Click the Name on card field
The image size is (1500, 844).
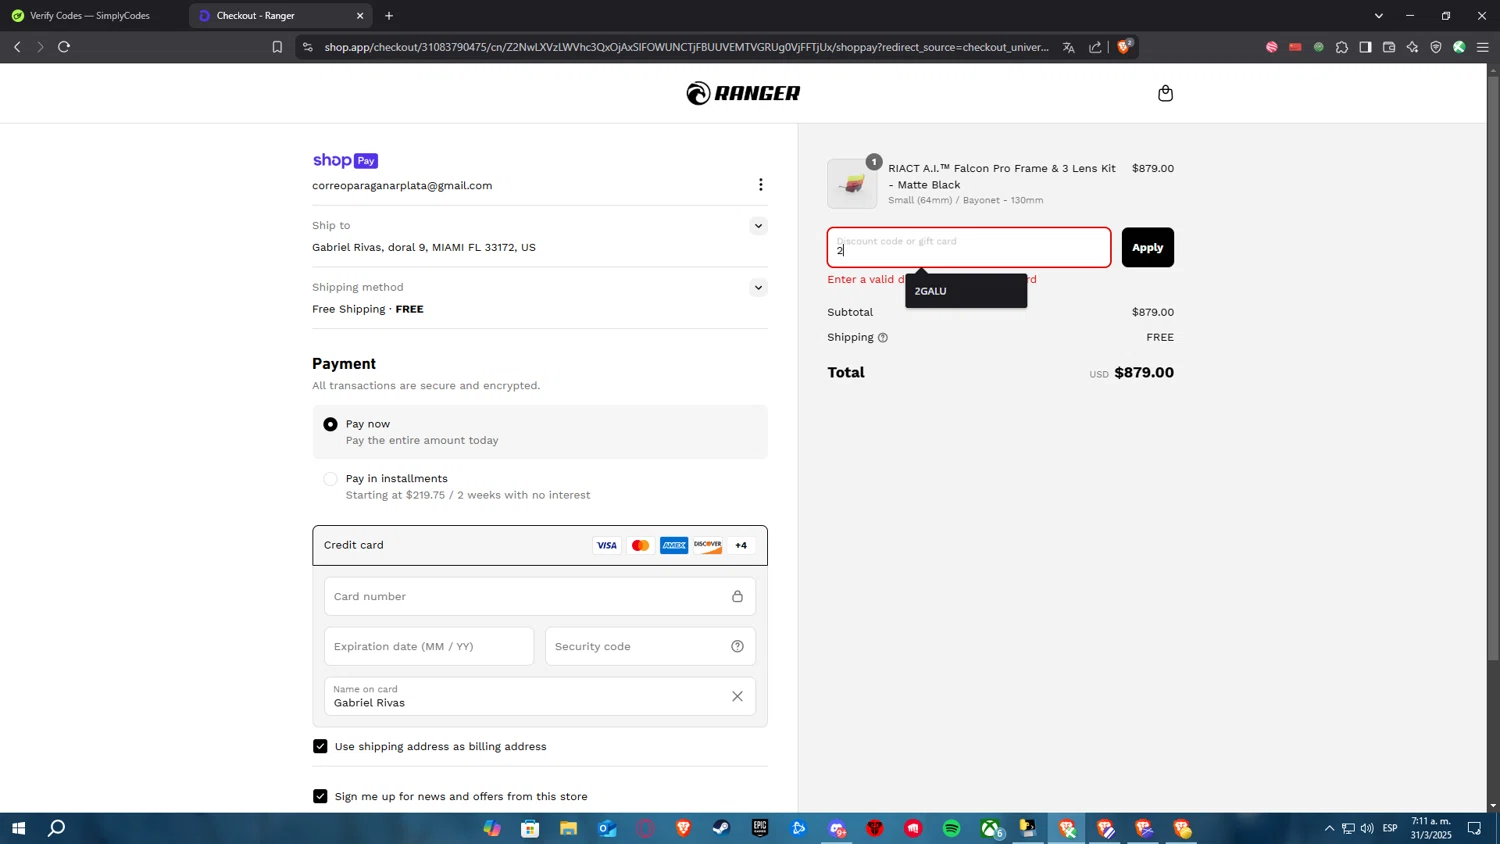(x=539, y=696)
